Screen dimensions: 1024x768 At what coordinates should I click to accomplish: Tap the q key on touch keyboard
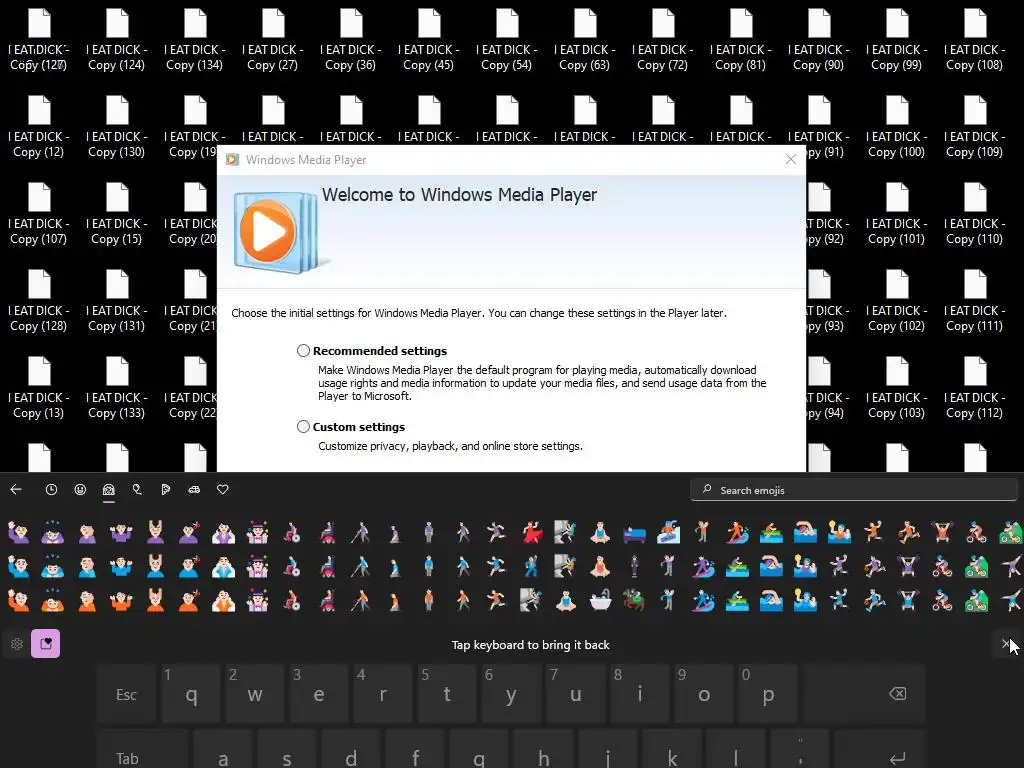click(x=191, y=694)
